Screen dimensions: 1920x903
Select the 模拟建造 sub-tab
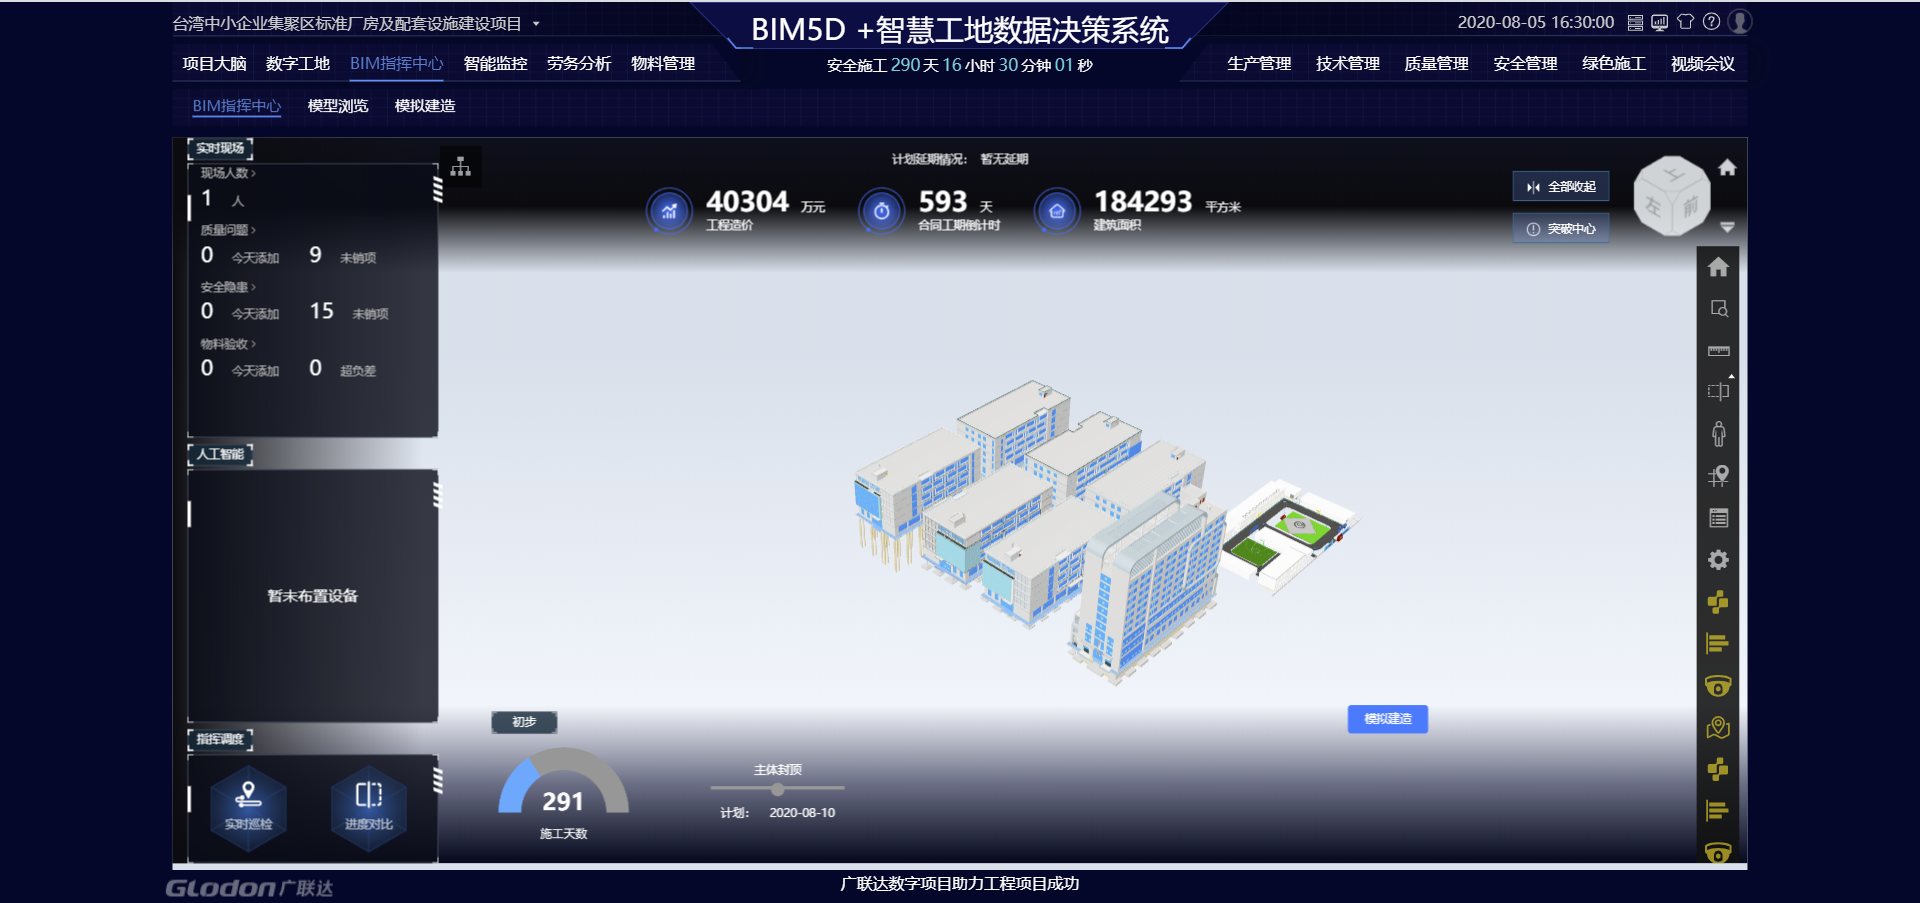[425, 106]
